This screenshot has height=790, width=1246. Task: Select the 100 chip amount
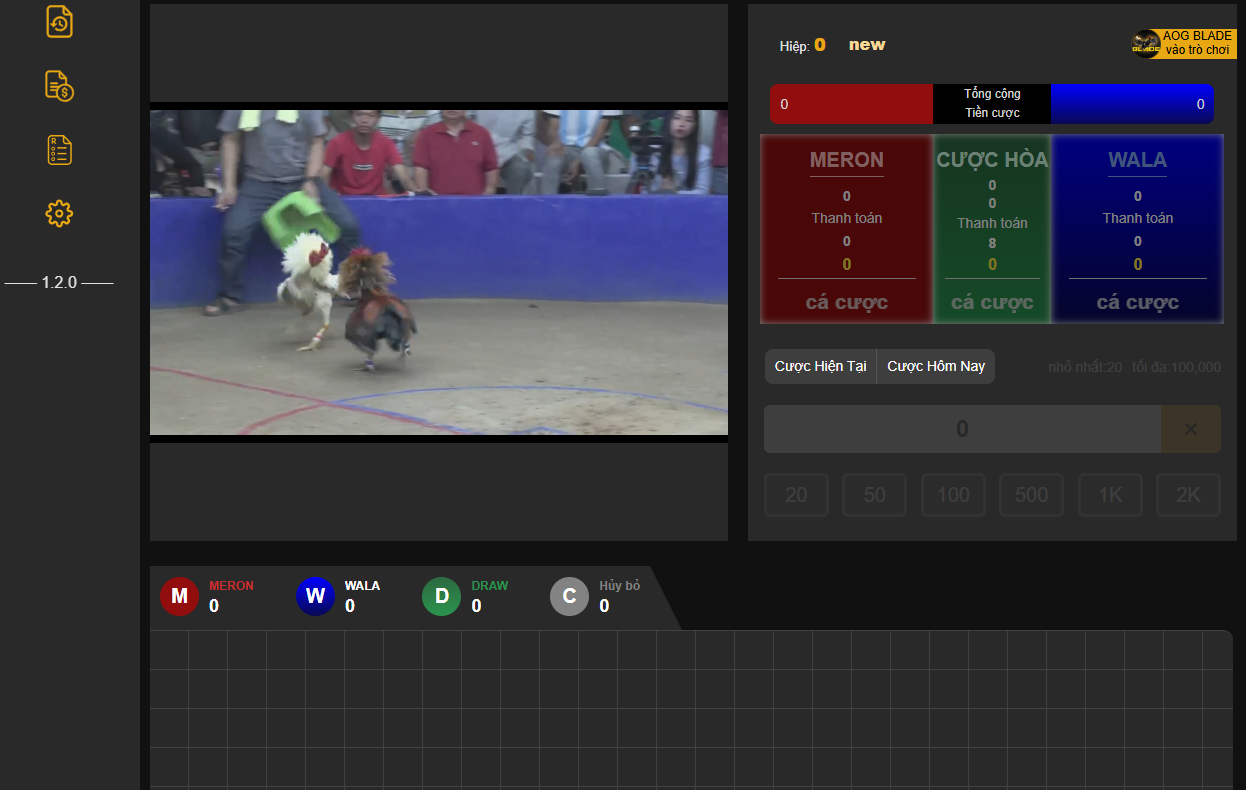point(953,495)
